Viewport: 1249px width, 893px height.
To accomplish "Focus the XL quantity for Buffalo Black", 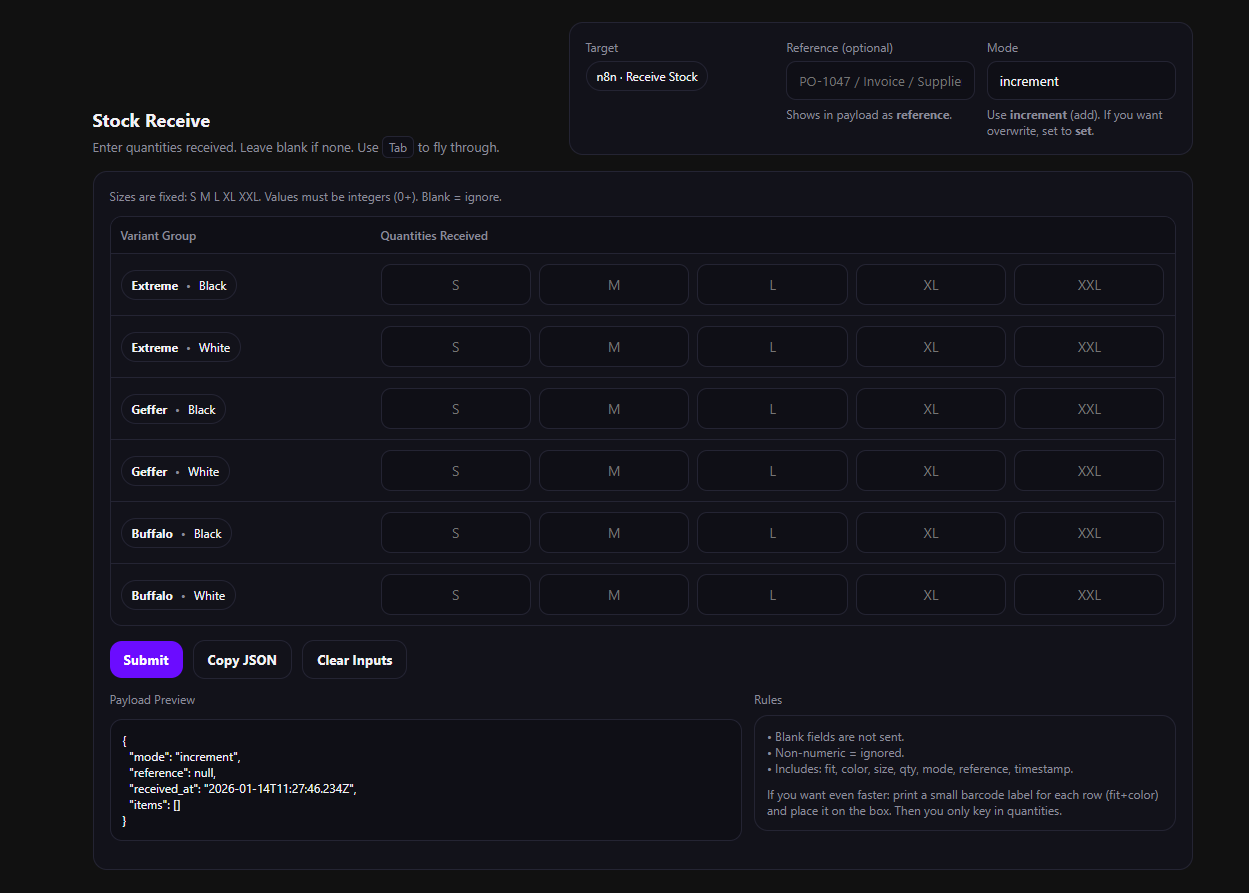I will tap(931, 533).
